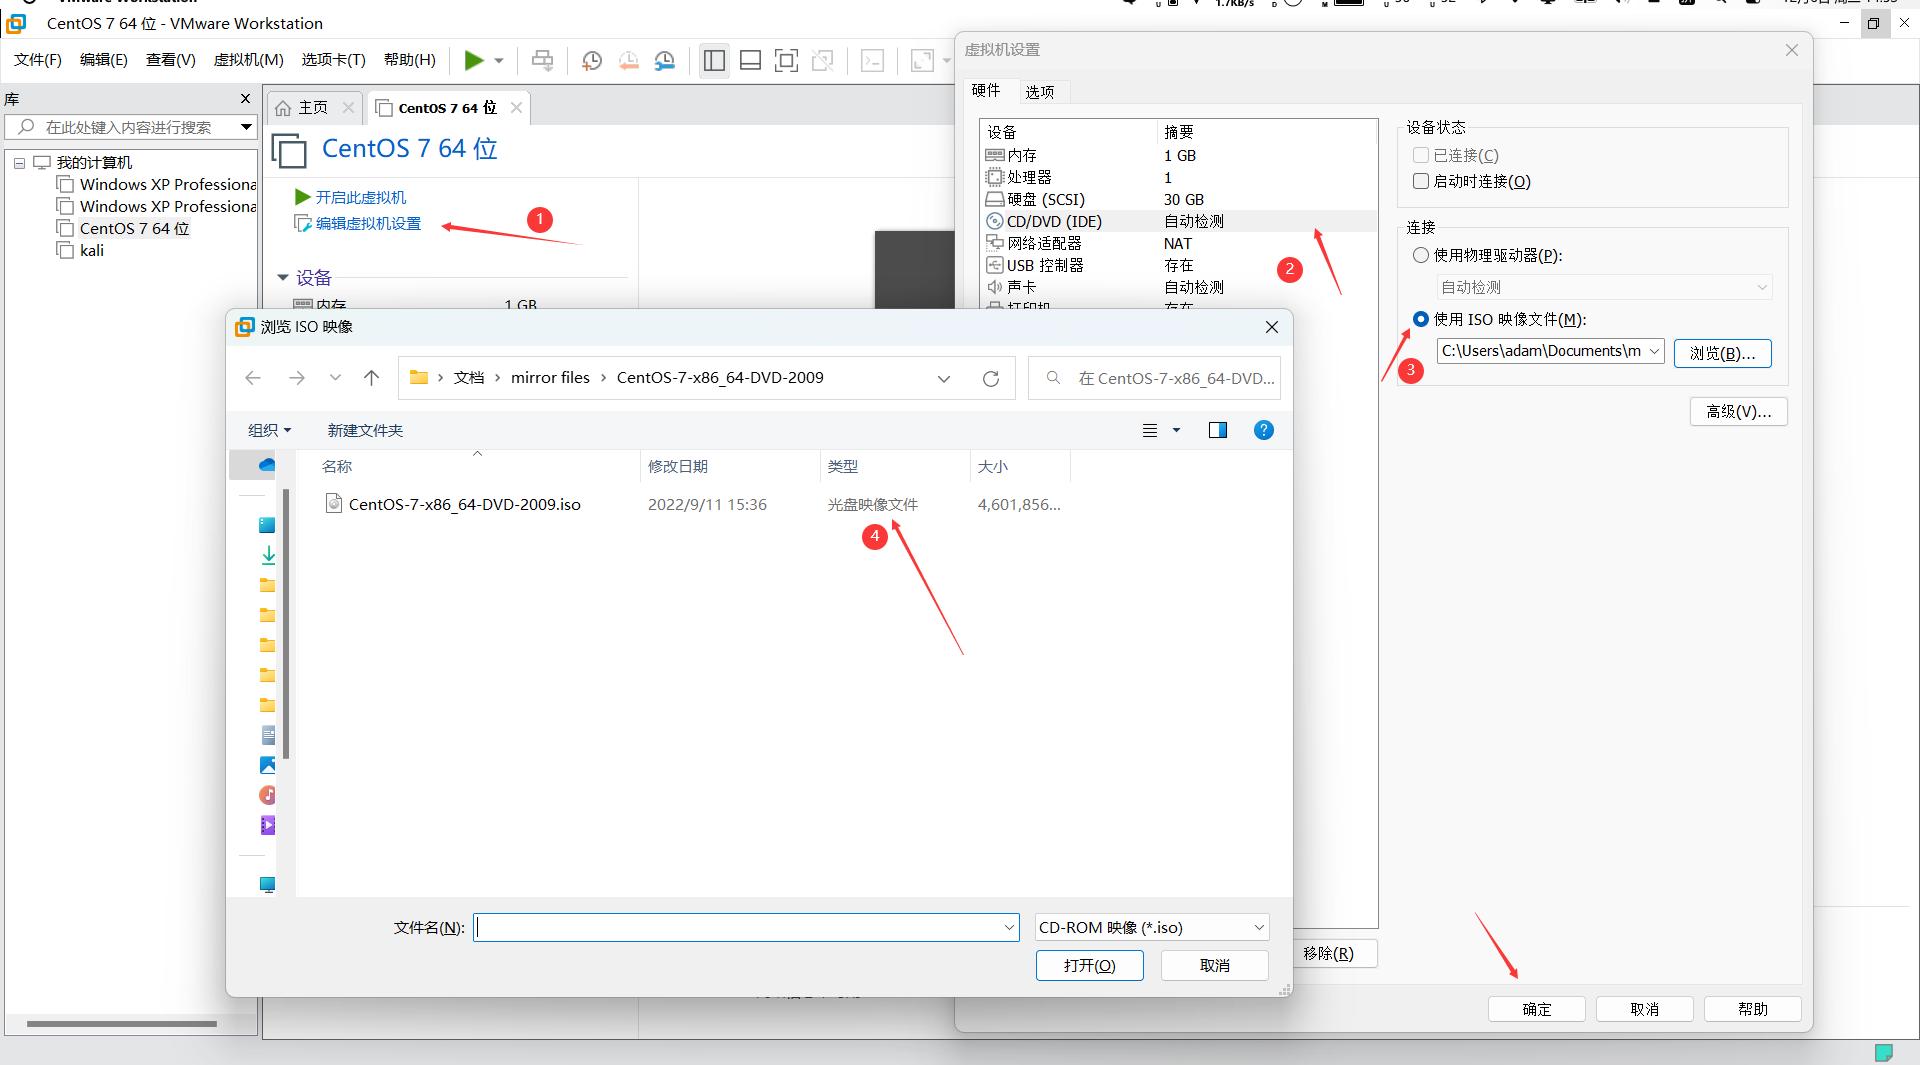Select USB 控制器 in the device list
The image size is (1920, 1065).
click(x=1180, y=265)
